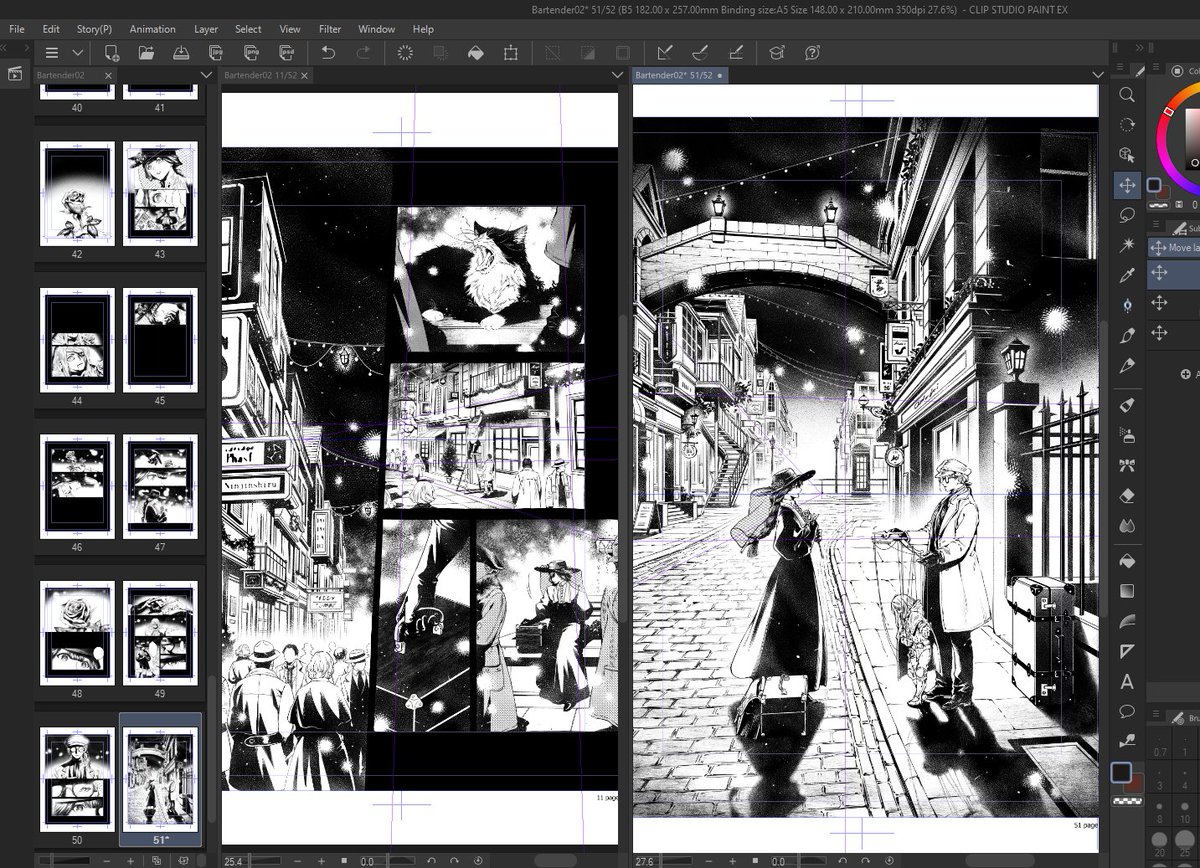This screenshot has width=1200, height=868.
Task: Select the Eyedropper tool
Action: (x=1127, y=274)
